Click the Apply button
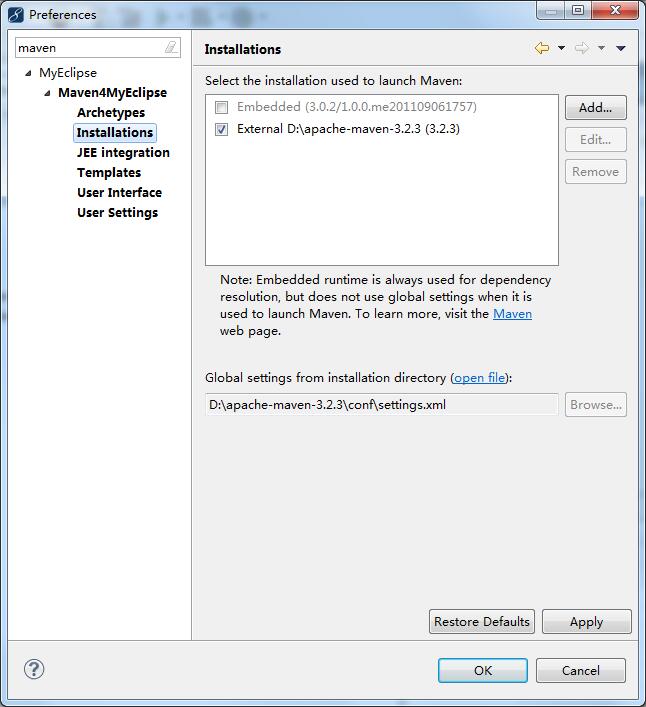 [586, 621]
